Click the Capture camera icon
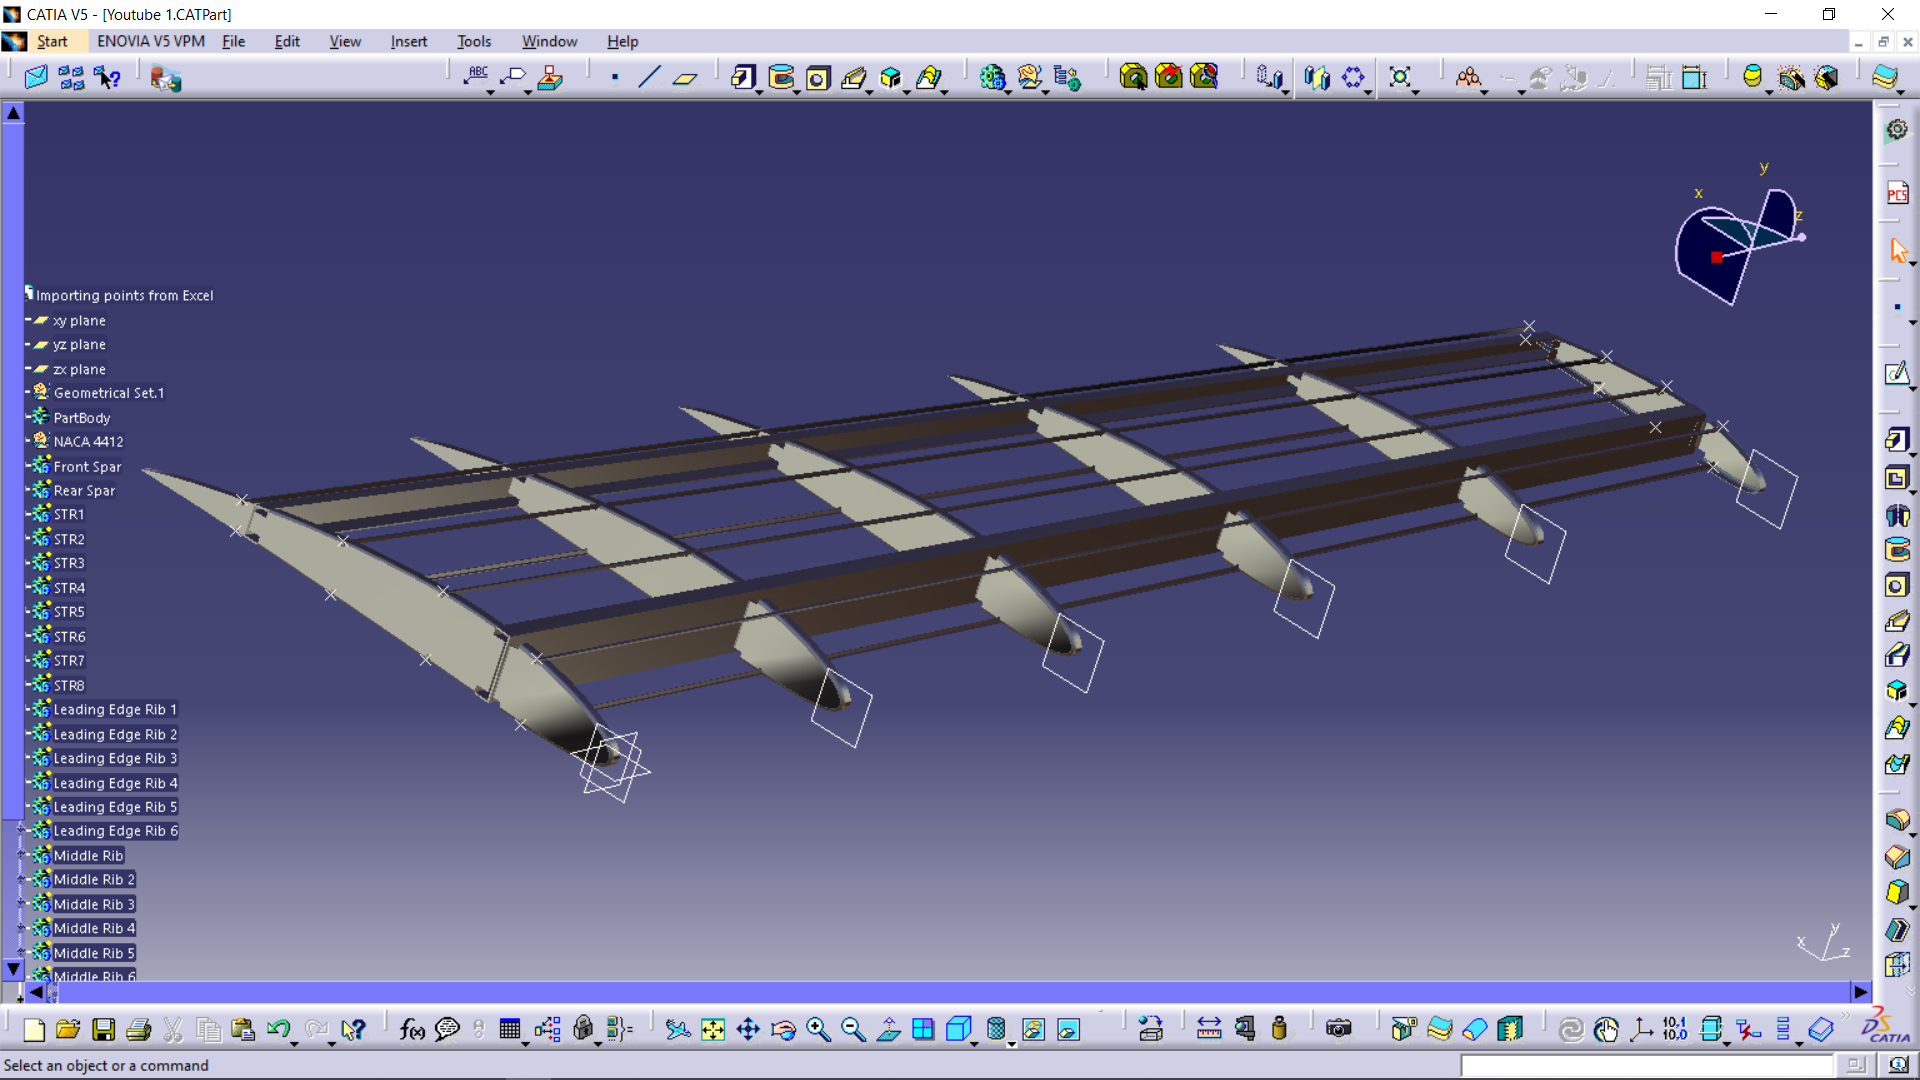The image size is (1920, 1080). [1338, 1029]
